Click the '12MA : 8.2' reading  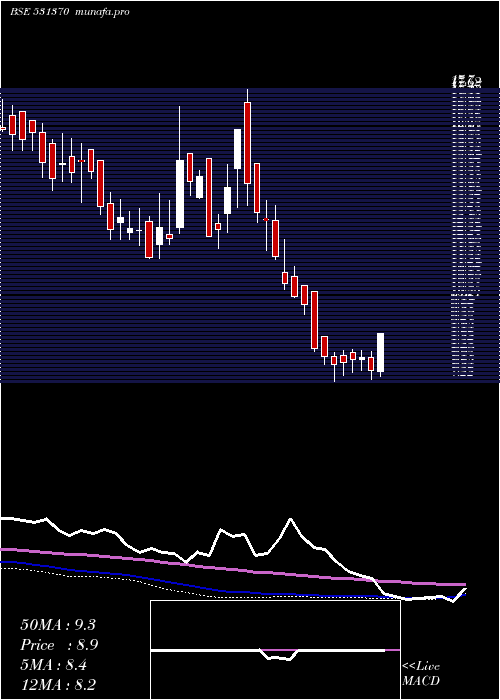(58, 685)
